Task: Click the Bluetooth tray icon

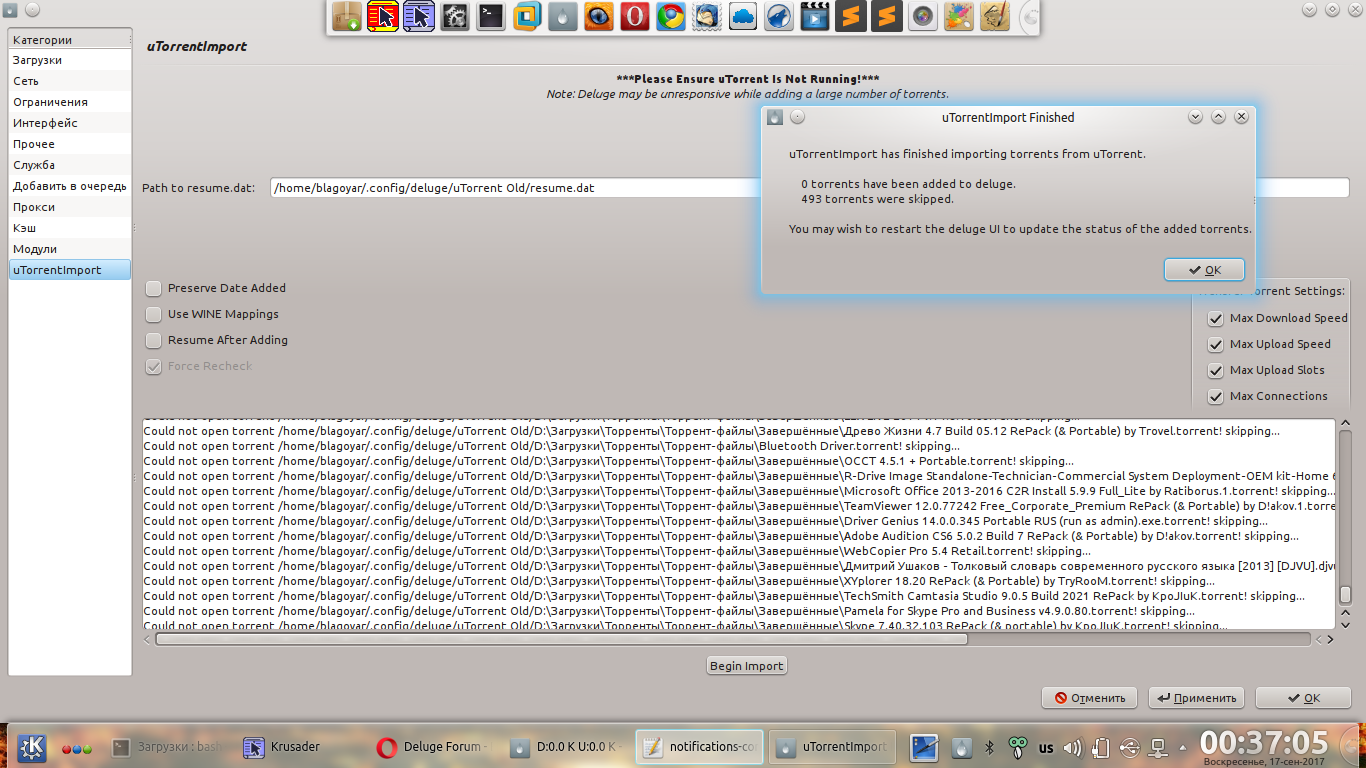Action: click(990, 747)
